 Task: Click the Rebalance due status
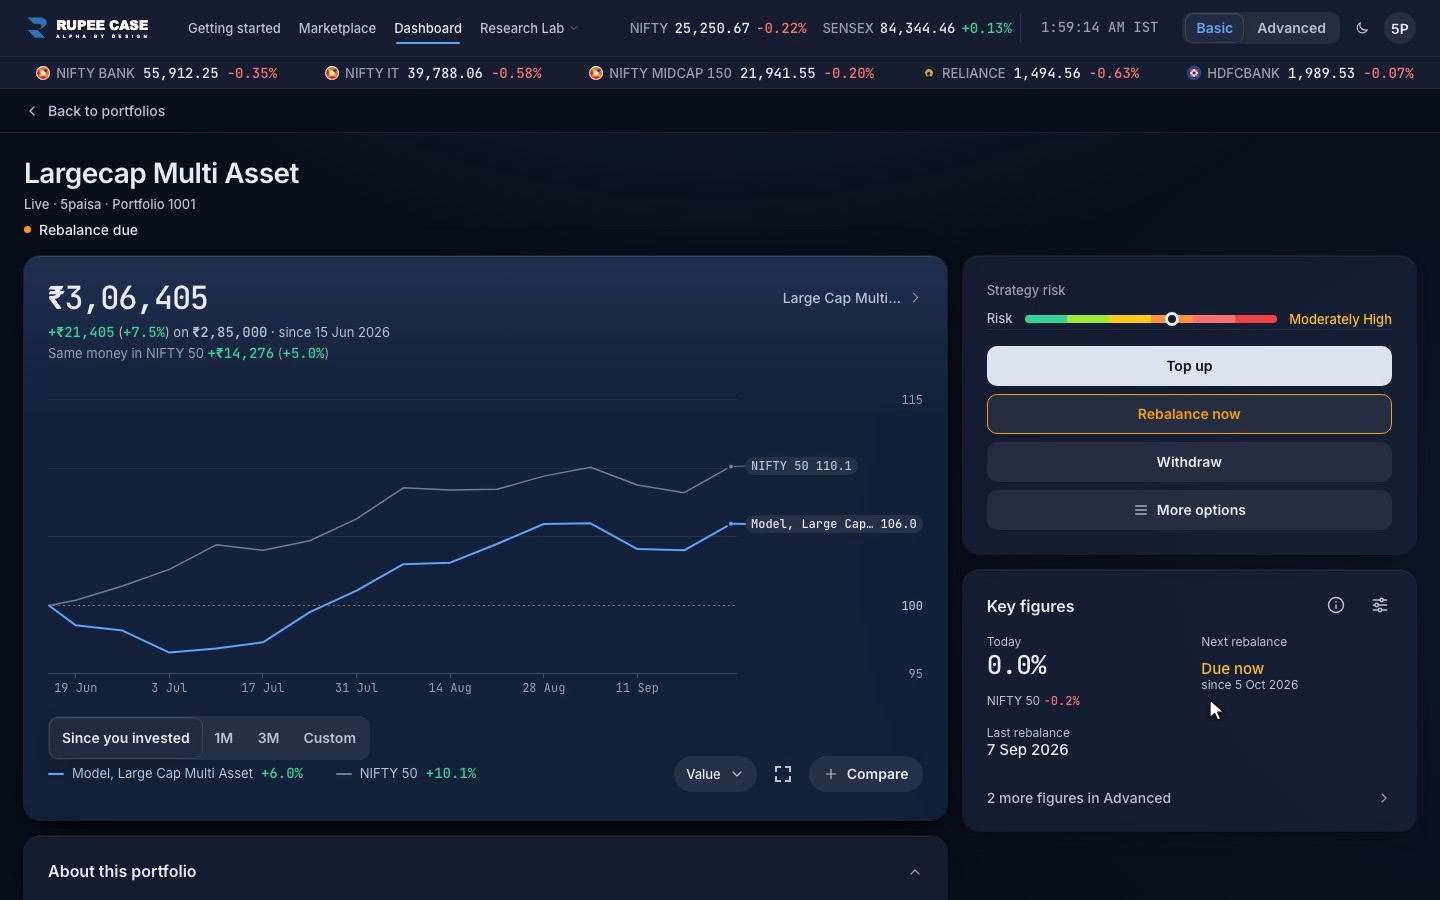coord(81,230)
